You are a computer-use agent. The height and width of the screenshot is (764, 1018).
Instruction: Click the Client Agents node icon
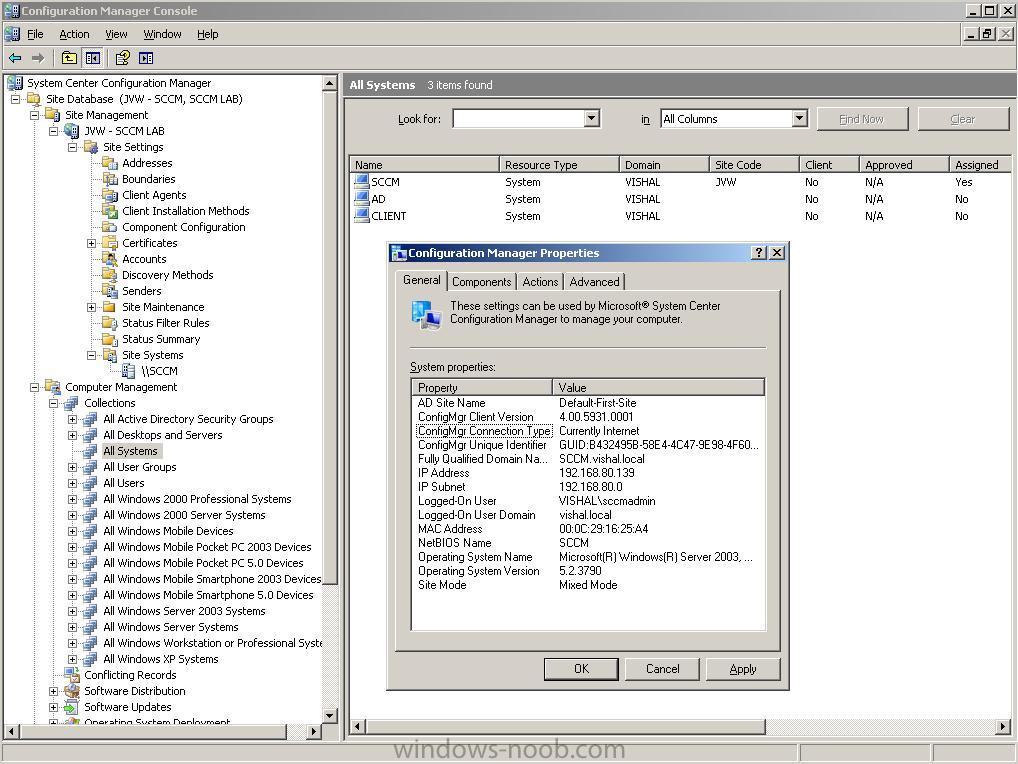[x=110, y=195]
